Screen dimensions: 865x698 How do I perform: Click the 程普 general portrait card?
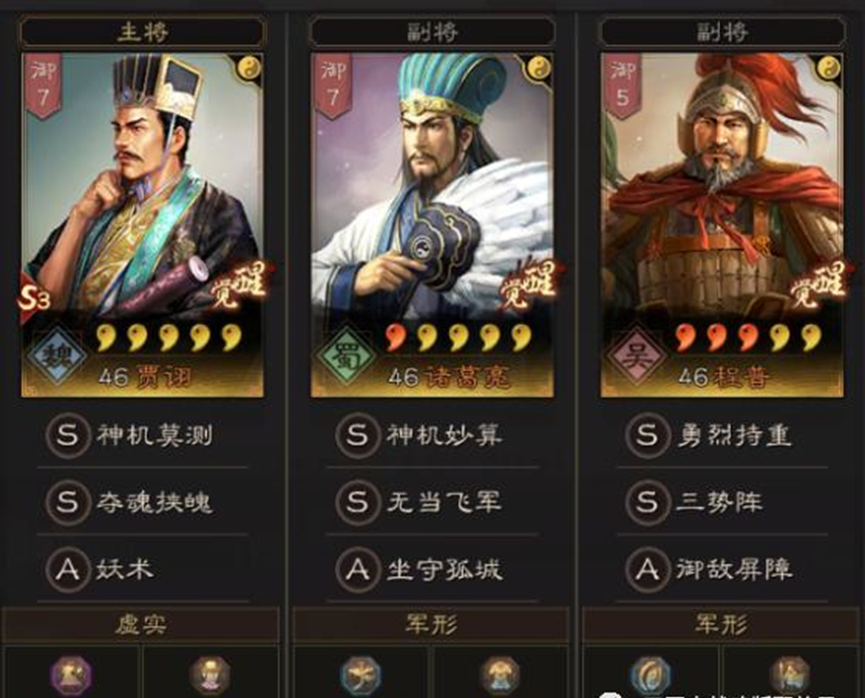pos(722,225)
